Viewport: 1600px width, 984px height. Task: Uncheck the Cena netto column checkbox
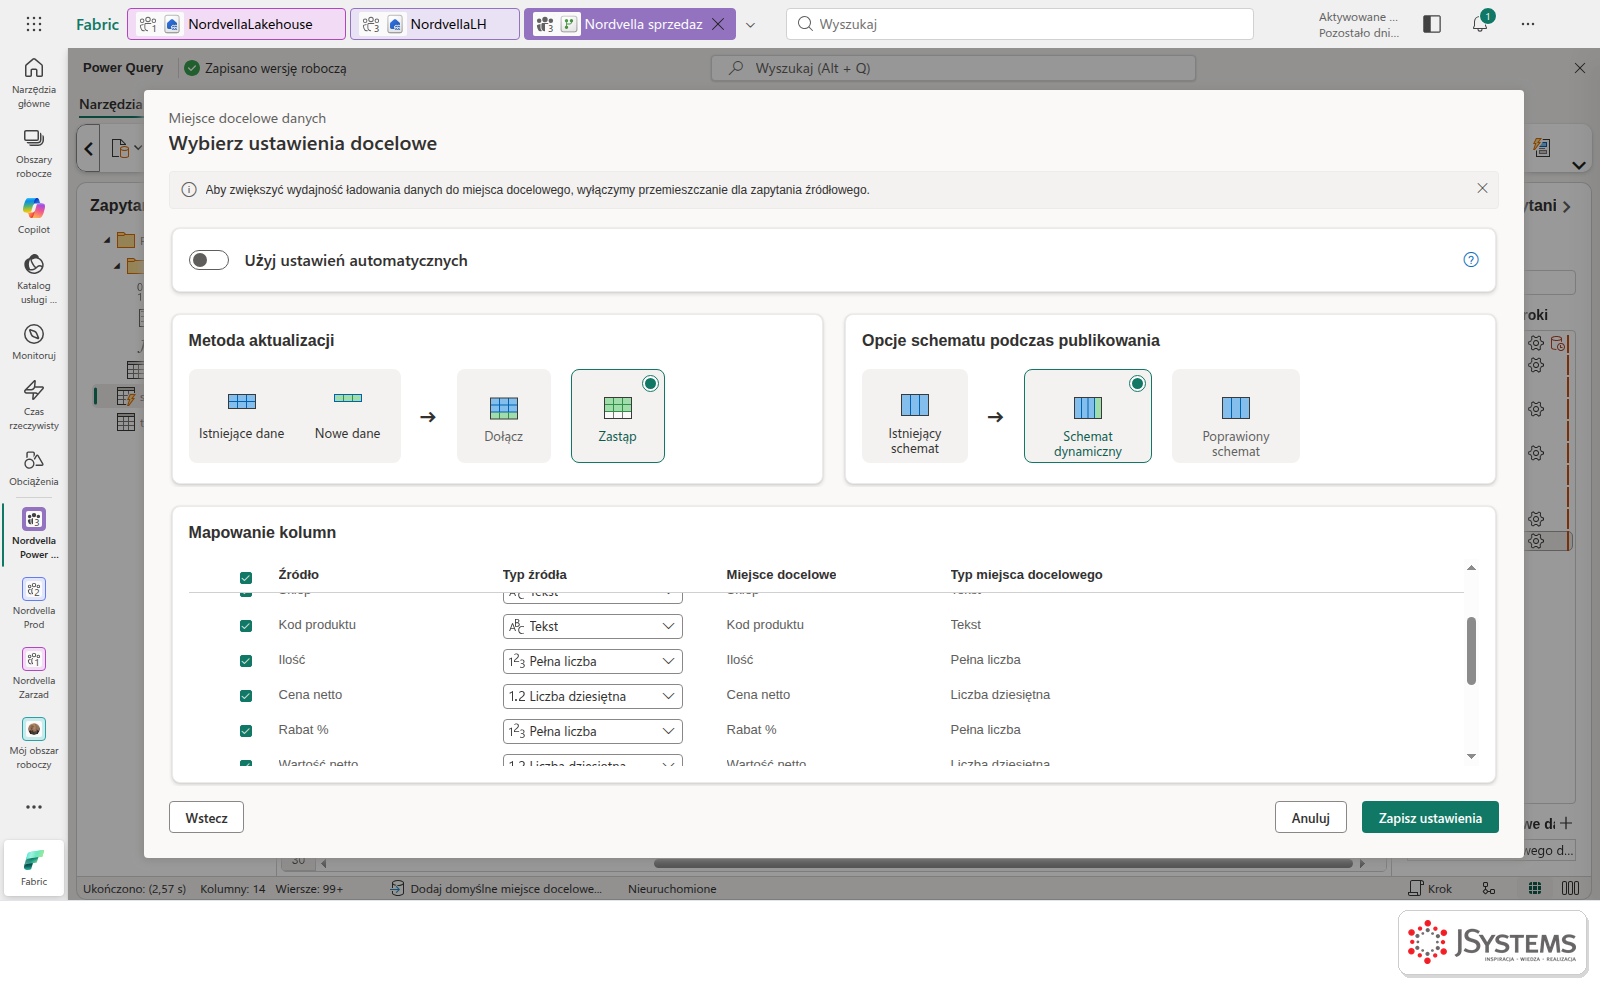246,696
